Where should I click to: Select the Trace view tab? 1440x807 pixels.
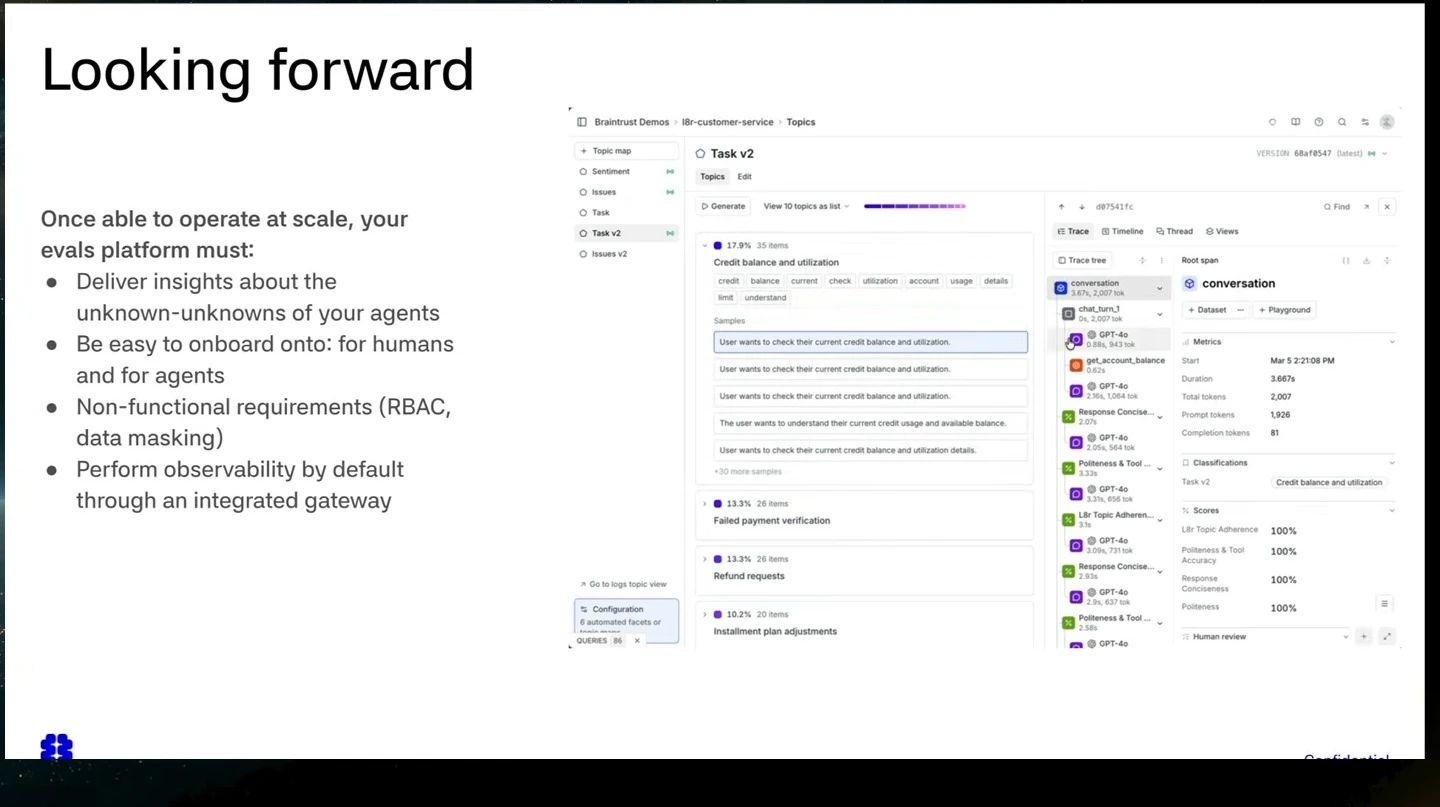pos(1073,231)
